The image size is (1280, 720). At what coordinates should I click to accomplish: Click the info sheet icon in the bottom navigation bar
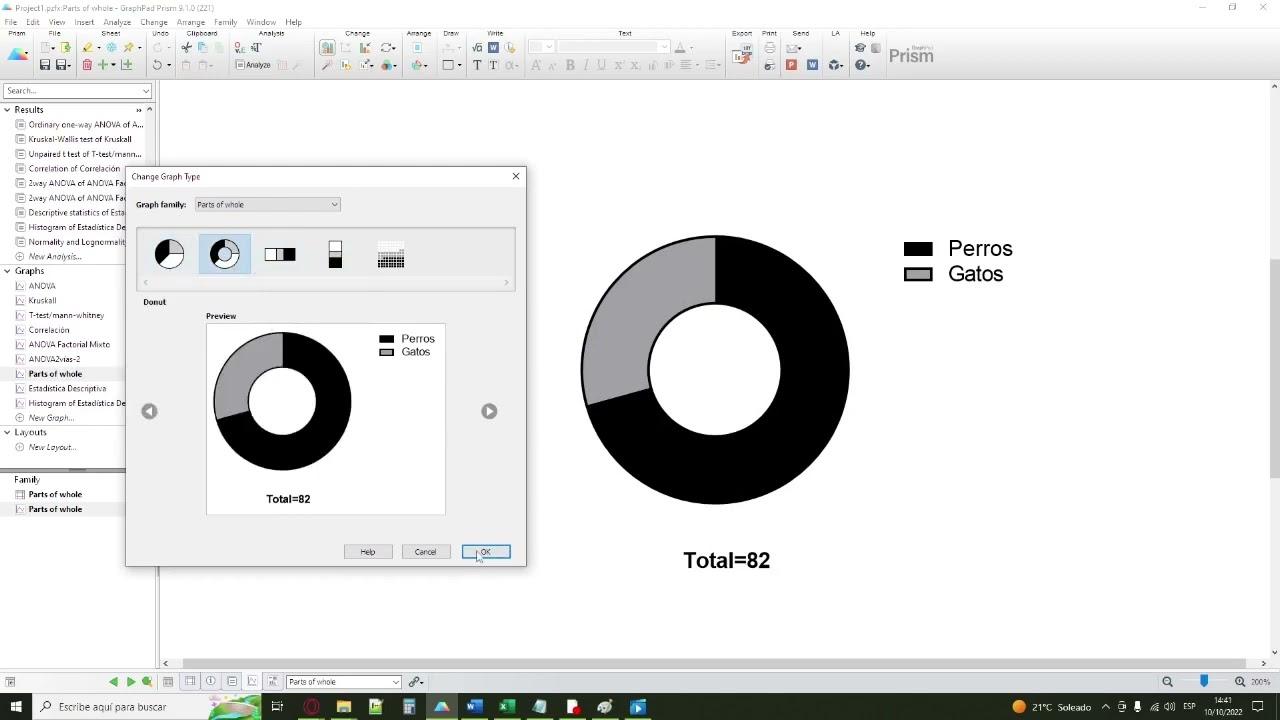[x=210, y=682]
